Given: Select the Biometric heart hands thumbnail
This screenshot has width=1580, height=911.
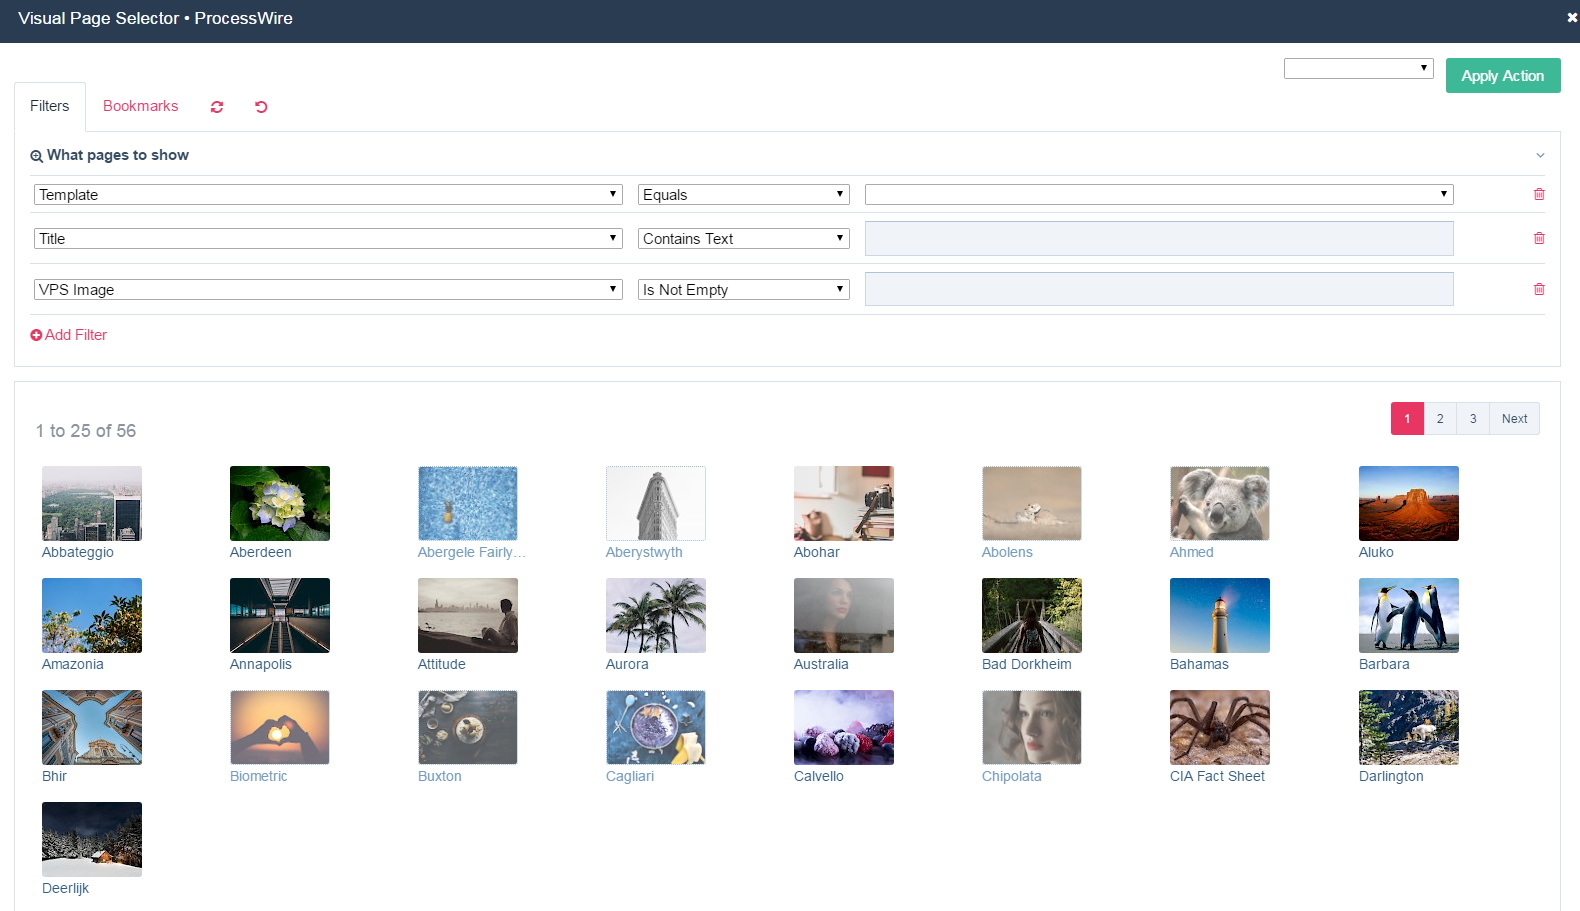Looking at the screenshot, I should click(280, 727).
